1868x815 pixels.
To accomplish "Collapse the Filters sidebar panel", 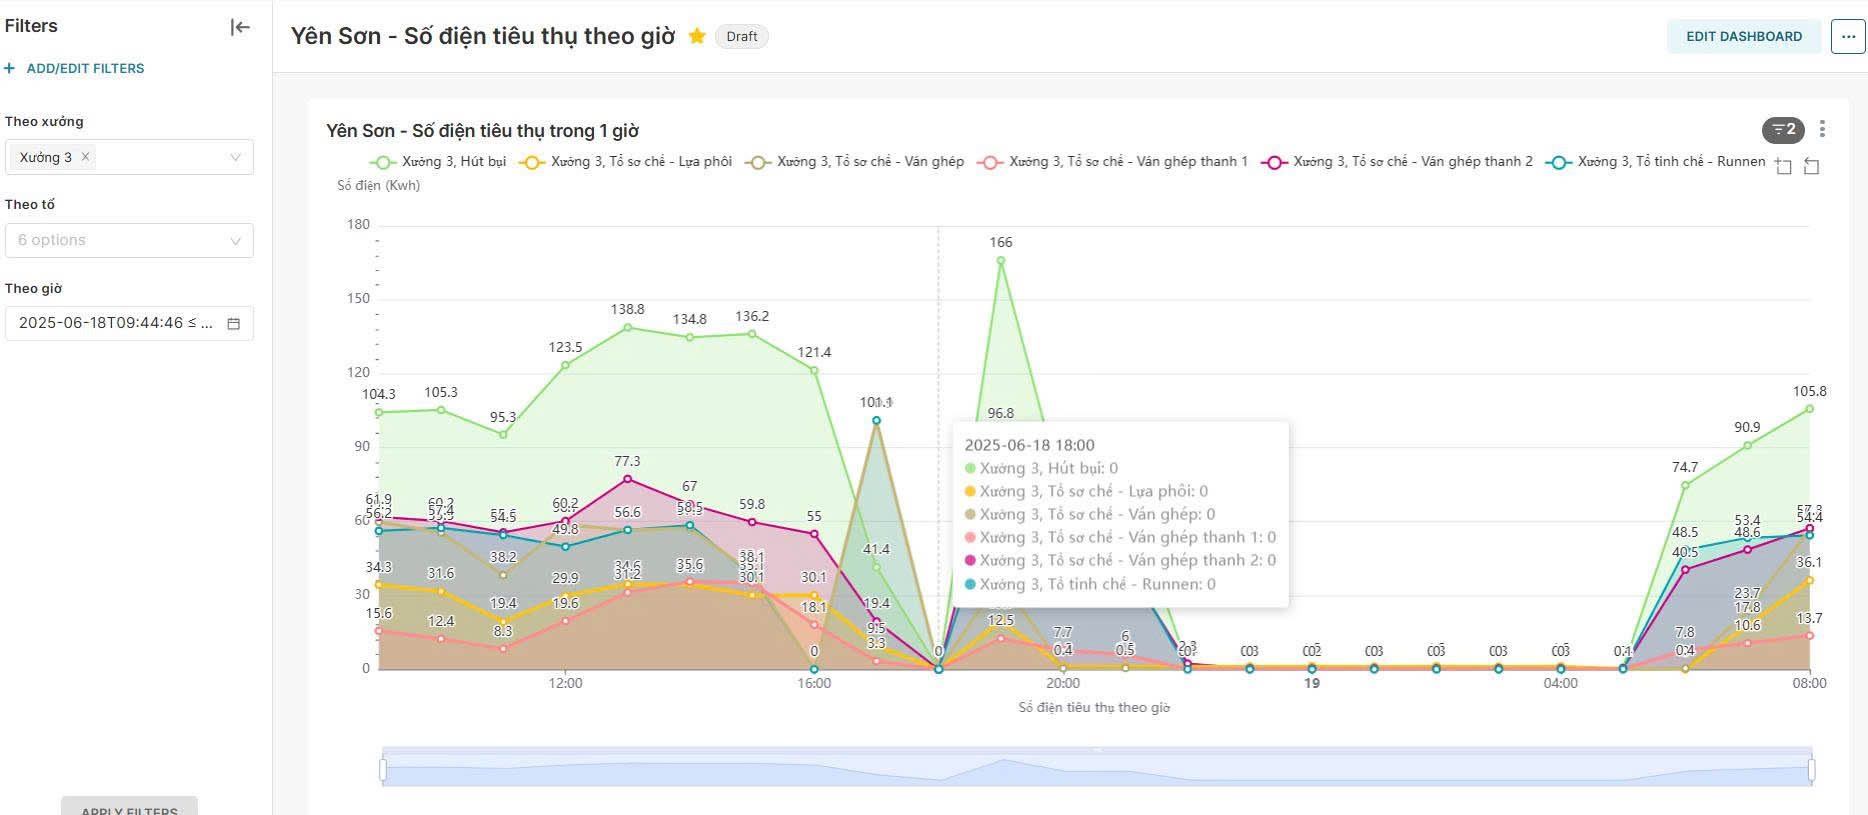I will pyautogui.click(x=240, y=27).
